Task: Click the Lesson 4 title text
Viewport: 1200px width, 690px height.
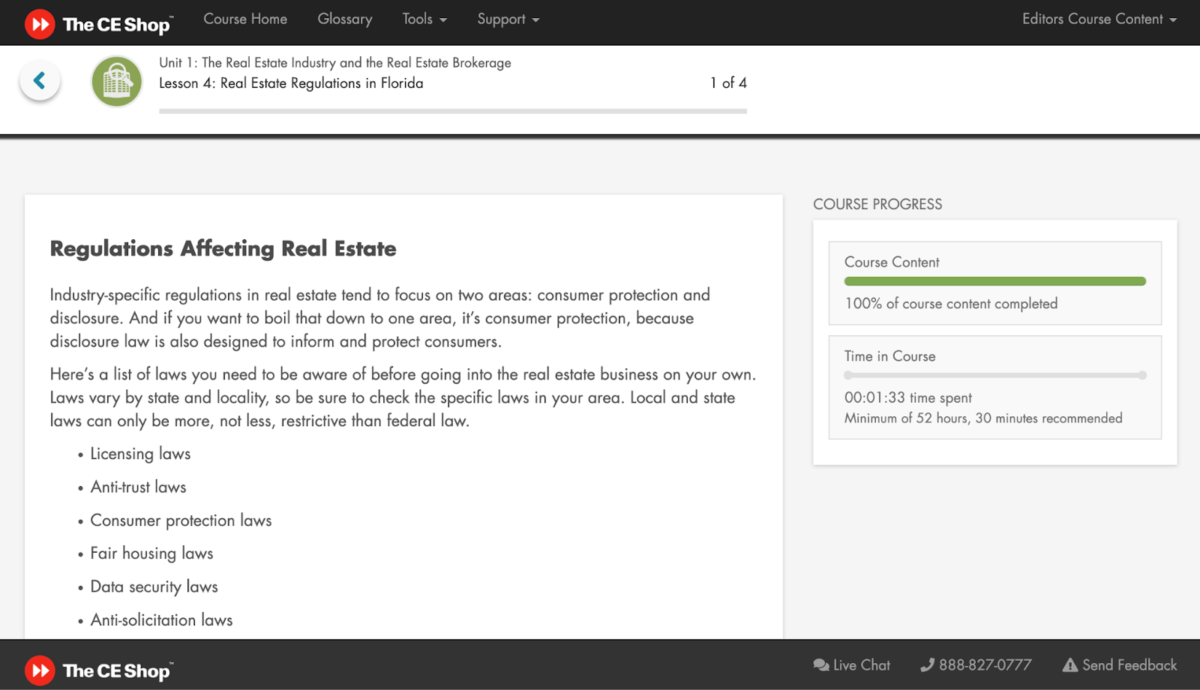Action: point(291,84)
